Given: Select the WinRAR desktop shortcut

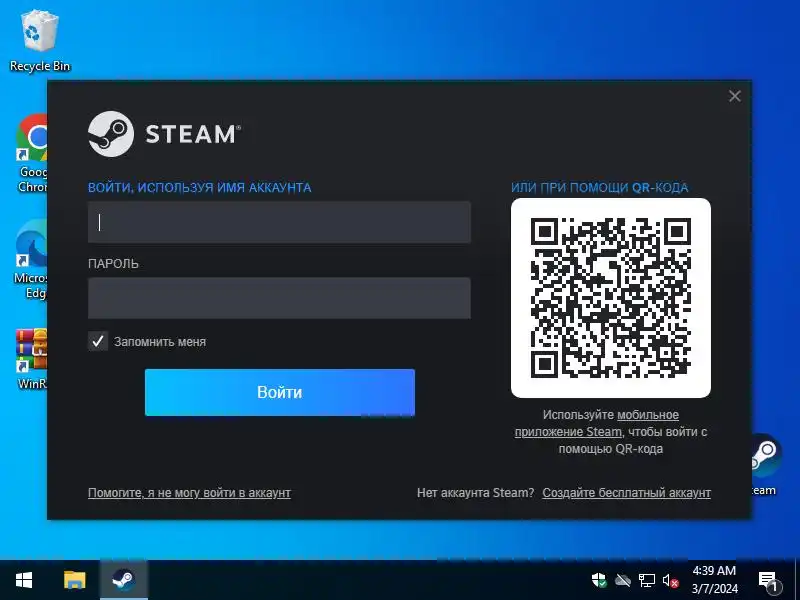Looking at the screenshot, I should pyautogui.click(x=31, y=360).
